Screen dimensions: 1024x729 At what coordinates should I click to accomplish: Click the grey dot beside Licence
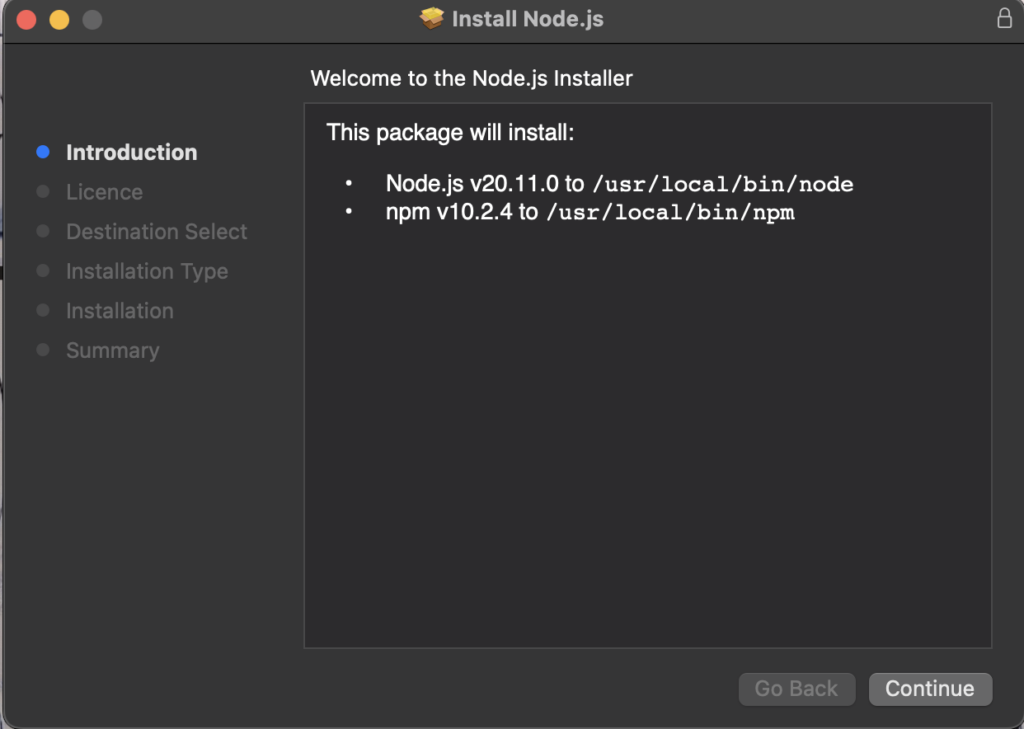[x=41, y=191]
